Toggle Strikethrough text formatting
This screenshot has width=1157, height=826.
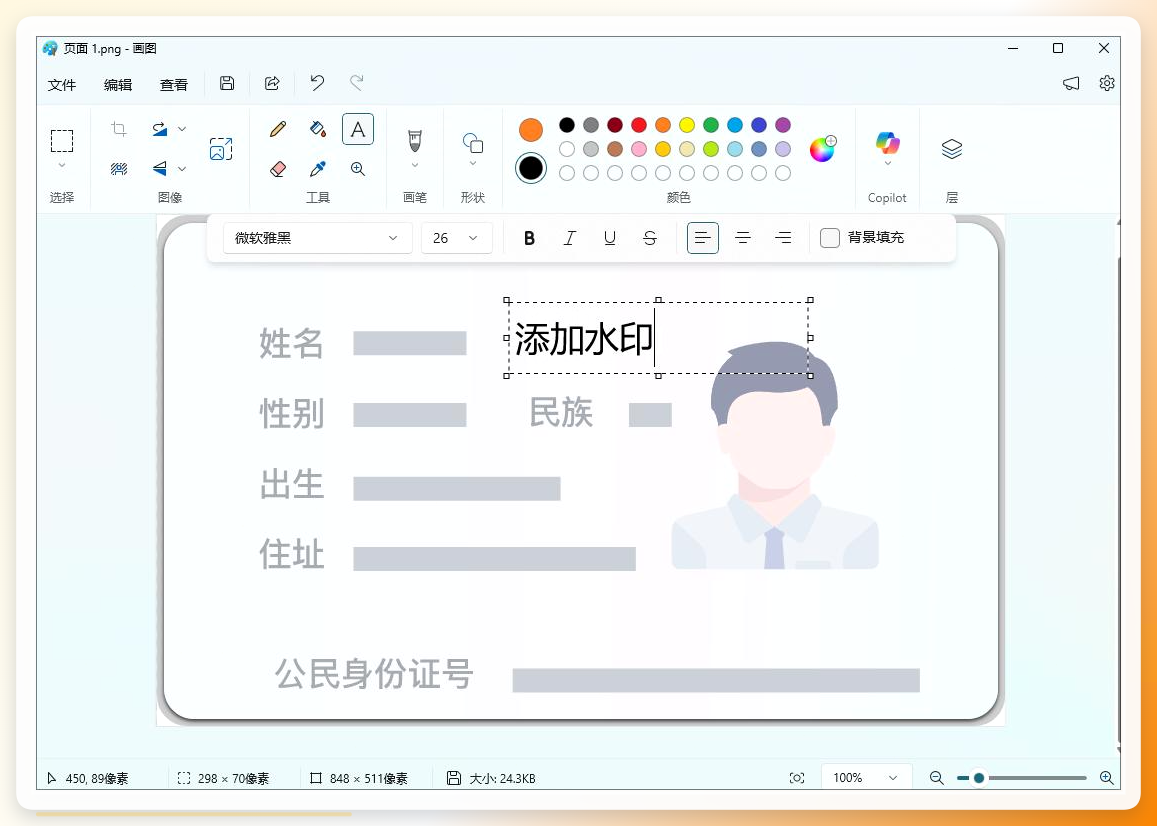pos(650,238)
